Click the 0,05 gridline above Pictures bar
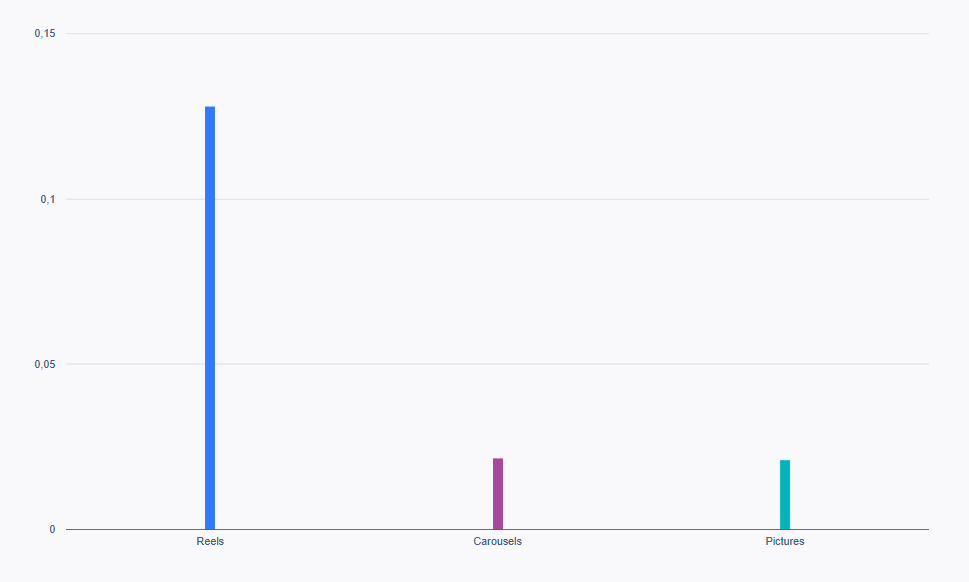 pyautogui.click(x=785, y=364)
